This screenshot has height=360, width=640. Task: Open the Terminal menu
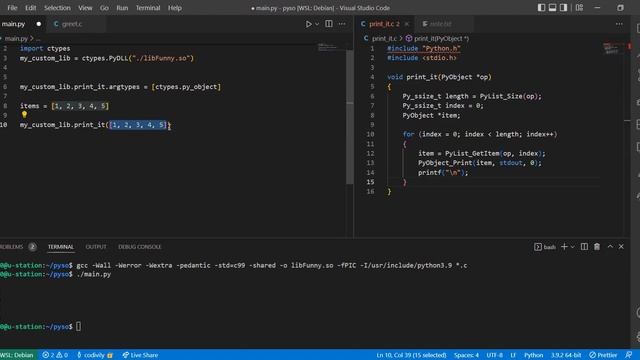pyautogui.click(x=148, y=8)
